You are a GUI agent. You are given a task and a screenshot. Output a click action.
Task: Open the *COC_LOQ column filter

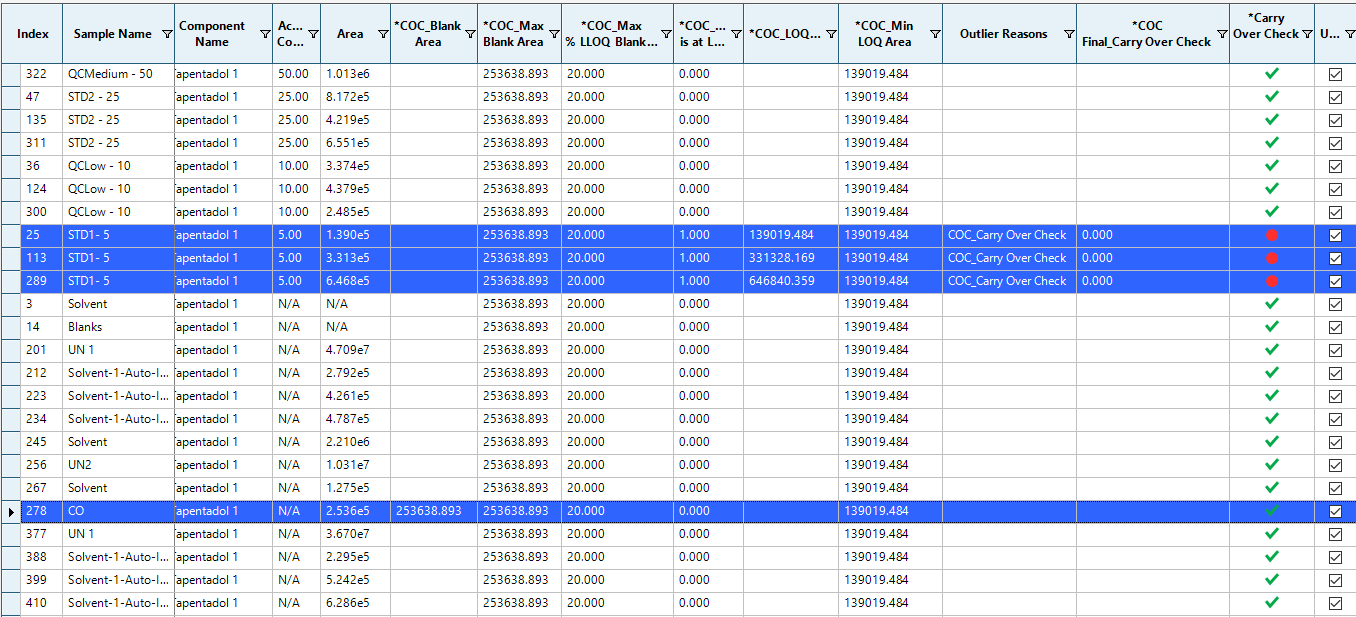point(831,34)
